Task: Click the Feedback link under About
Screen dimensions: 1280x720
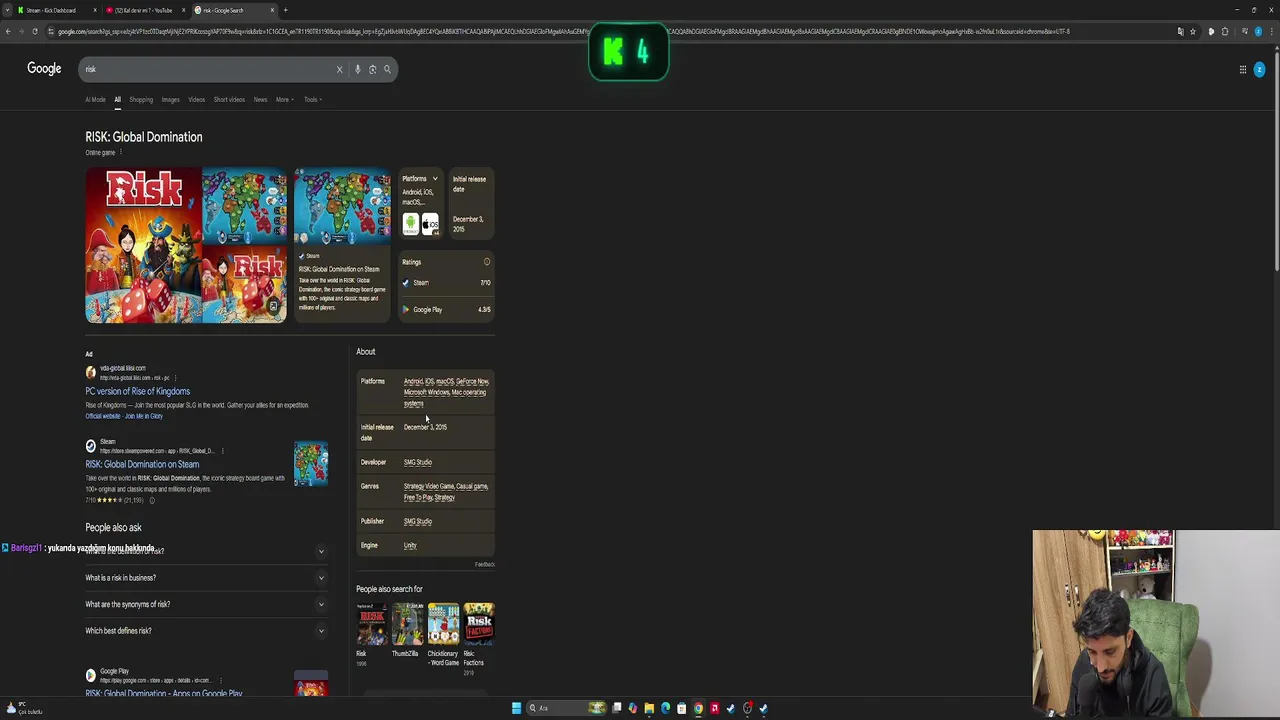Action: coord(485,564)
